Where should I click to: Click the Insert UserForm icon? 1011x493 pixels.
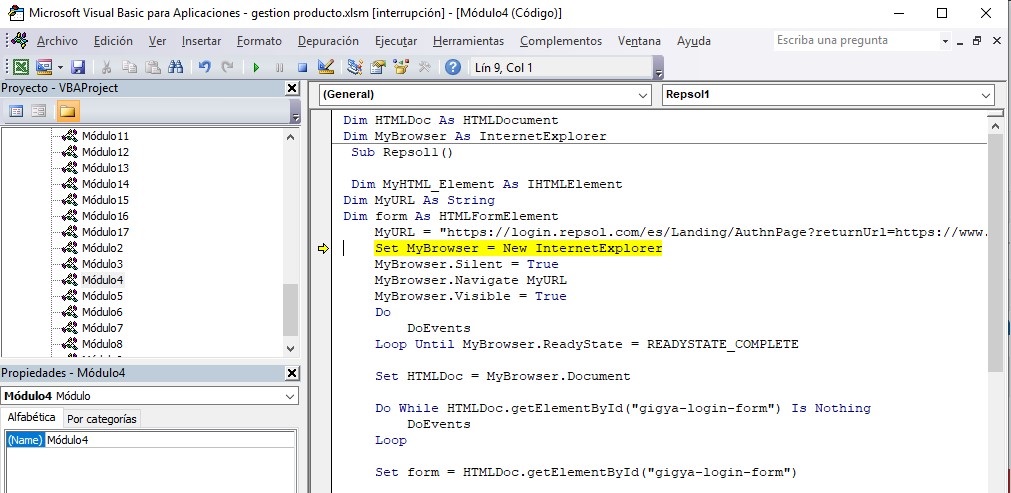pyautogui.click(x=44, y=67)
